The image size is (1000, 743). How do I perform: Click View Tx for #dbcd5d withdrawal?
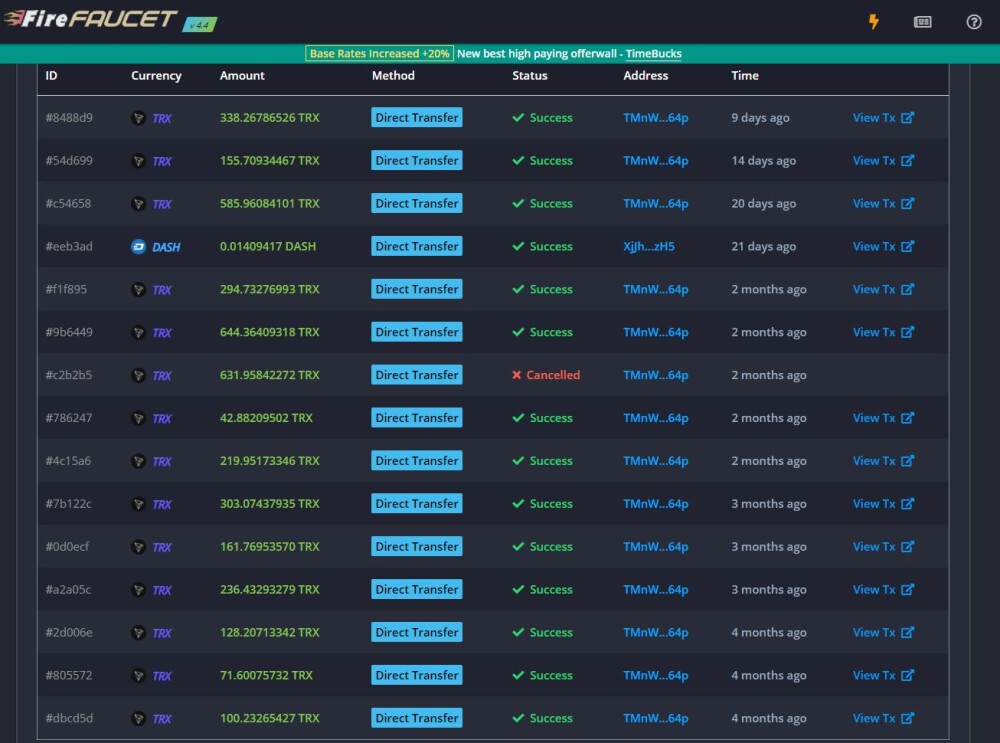(883, 718)
